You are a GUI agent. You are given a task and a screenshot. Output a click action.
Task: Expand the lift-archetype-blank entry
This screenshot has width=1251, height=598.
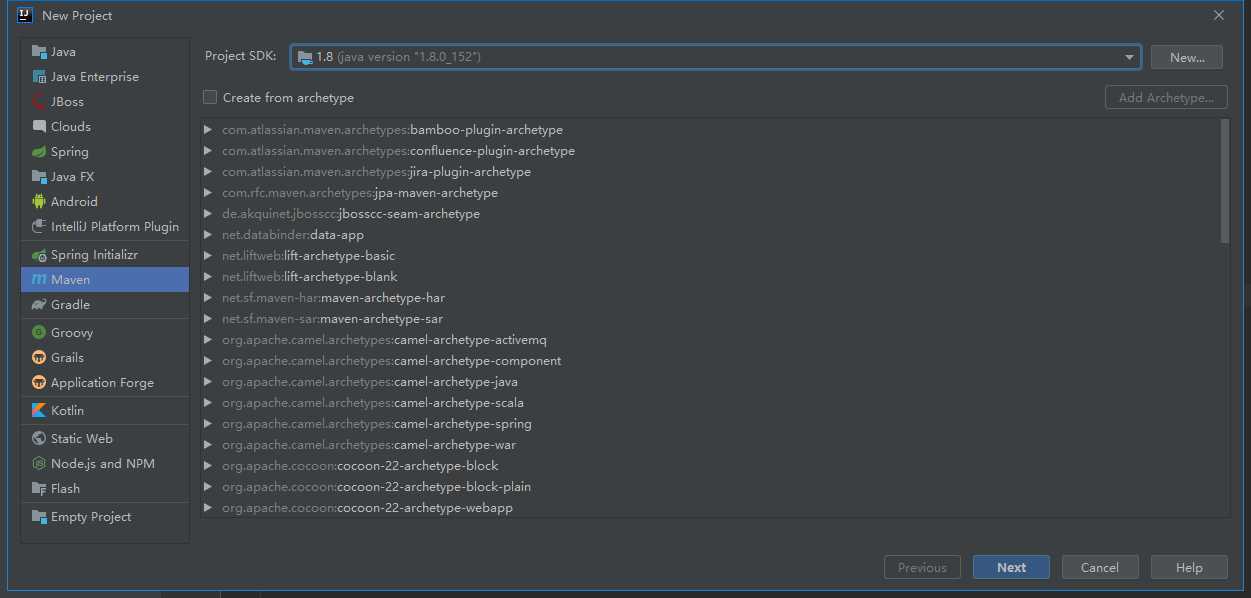(208, 277)
